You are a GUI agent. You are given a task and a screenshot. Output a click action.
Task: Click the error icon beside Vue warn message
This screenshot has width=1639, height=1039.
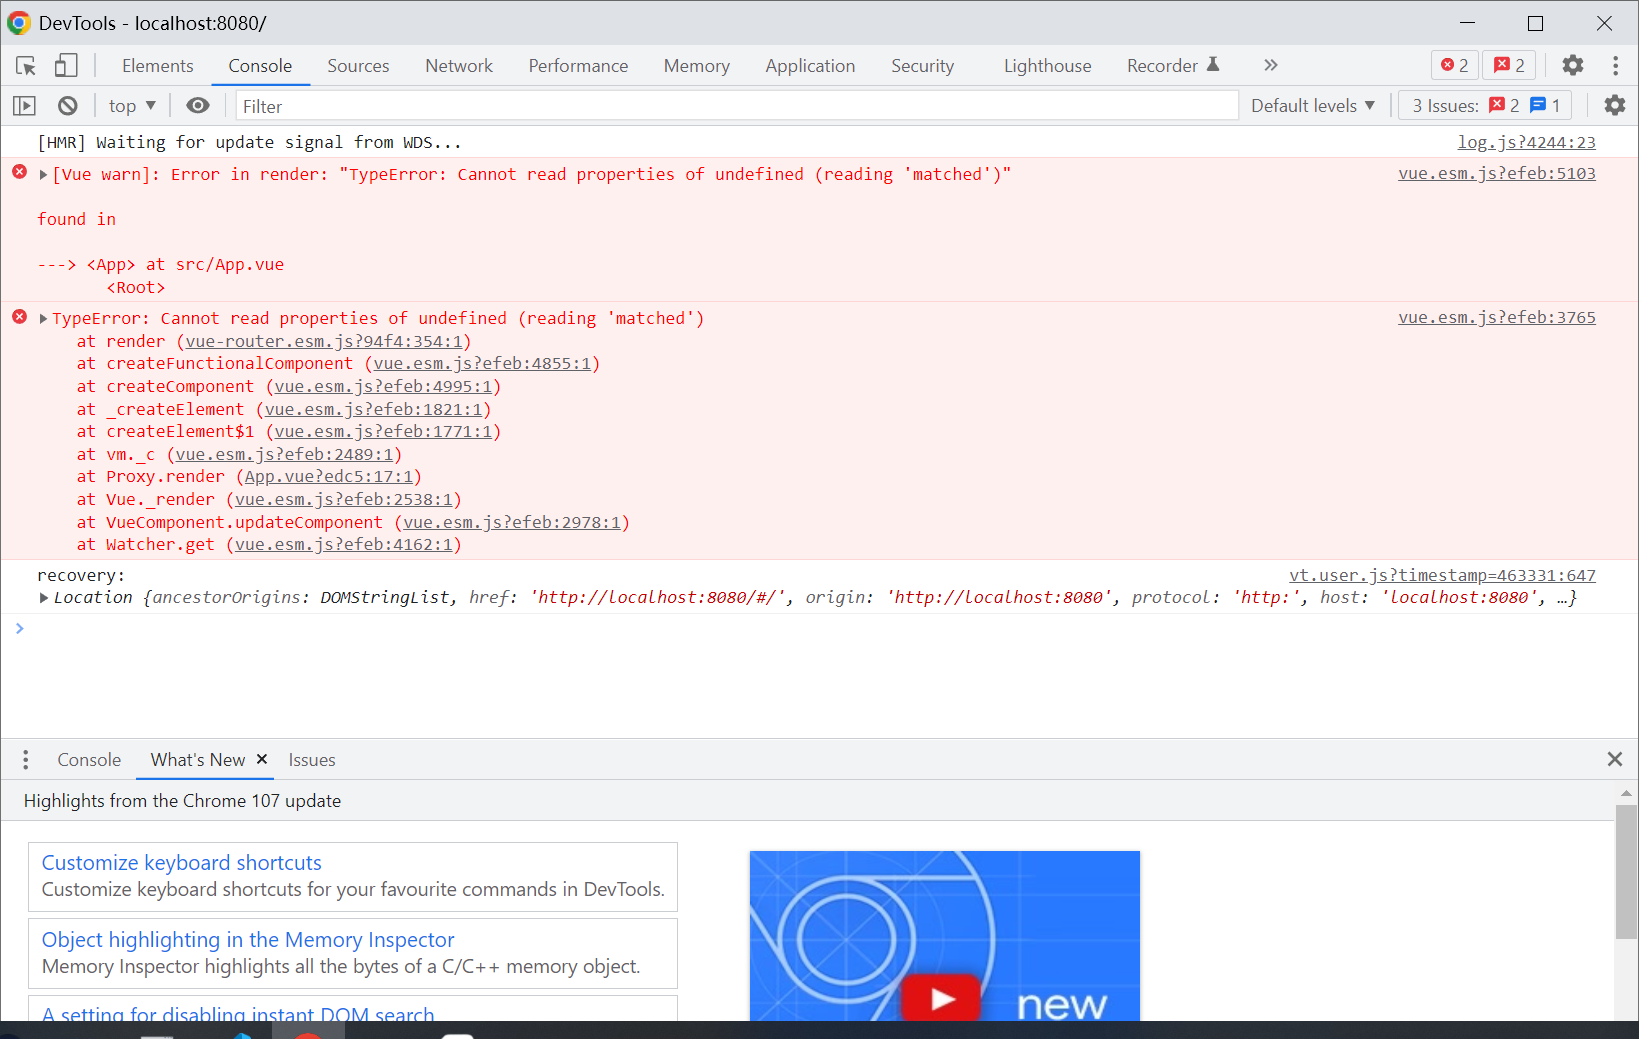click(x=19, y=172)
